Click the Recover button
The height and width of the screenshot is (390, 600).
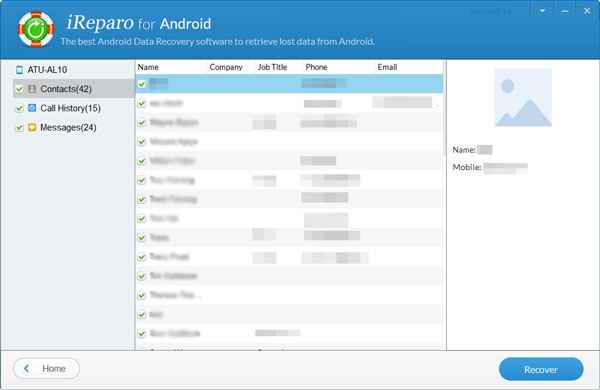[541, 369]
